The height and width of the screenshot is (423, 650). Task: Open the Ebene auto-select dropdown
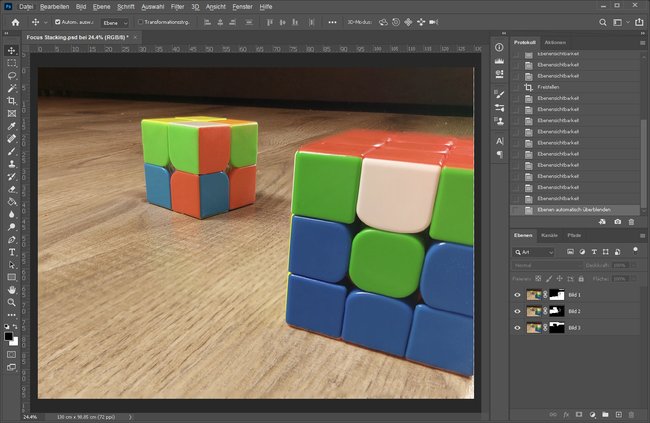(115, 23)
